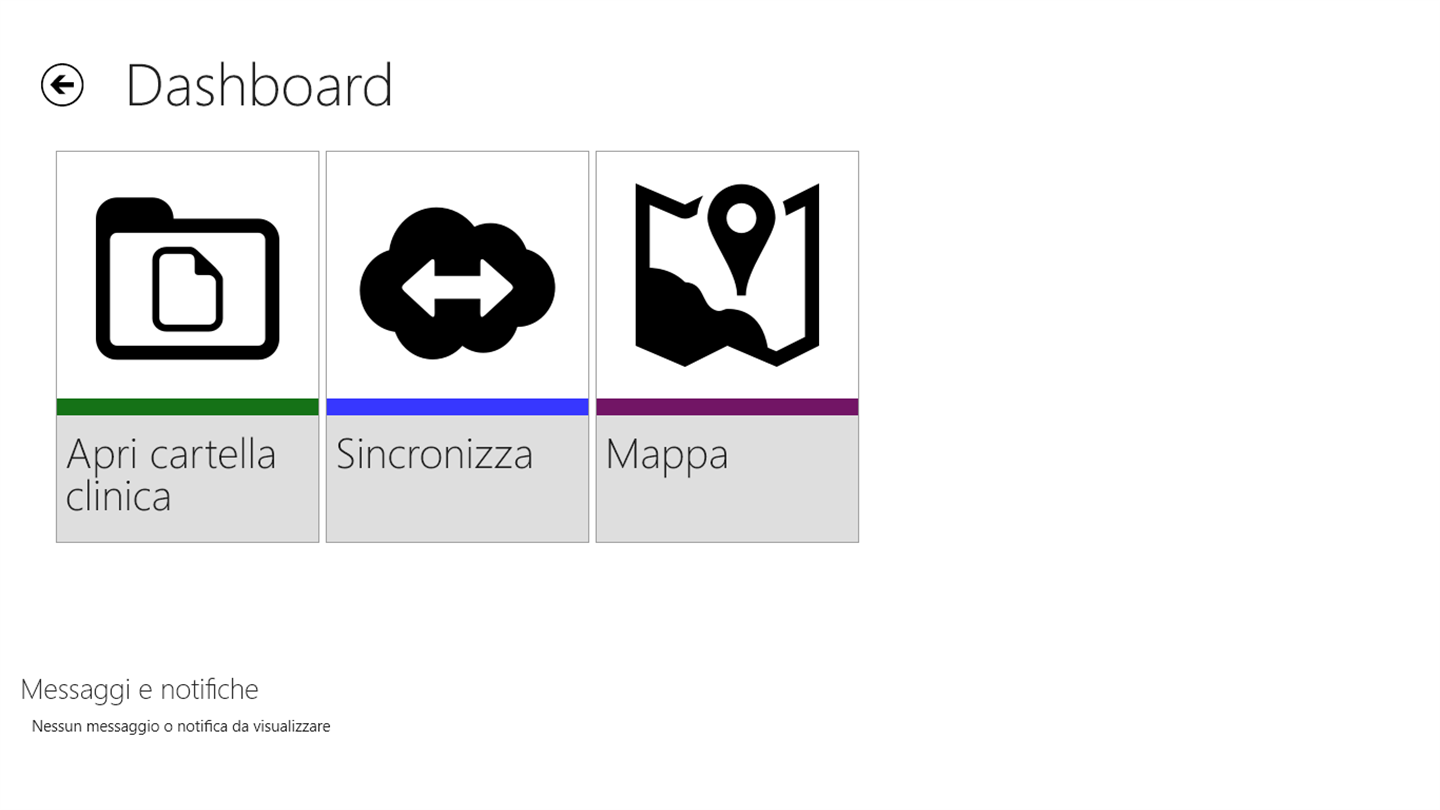Click the "Messaggi e notifiche" heading
Image resolution: width=1440 pixels, height=810 pixels.
[x=139, y=689]
